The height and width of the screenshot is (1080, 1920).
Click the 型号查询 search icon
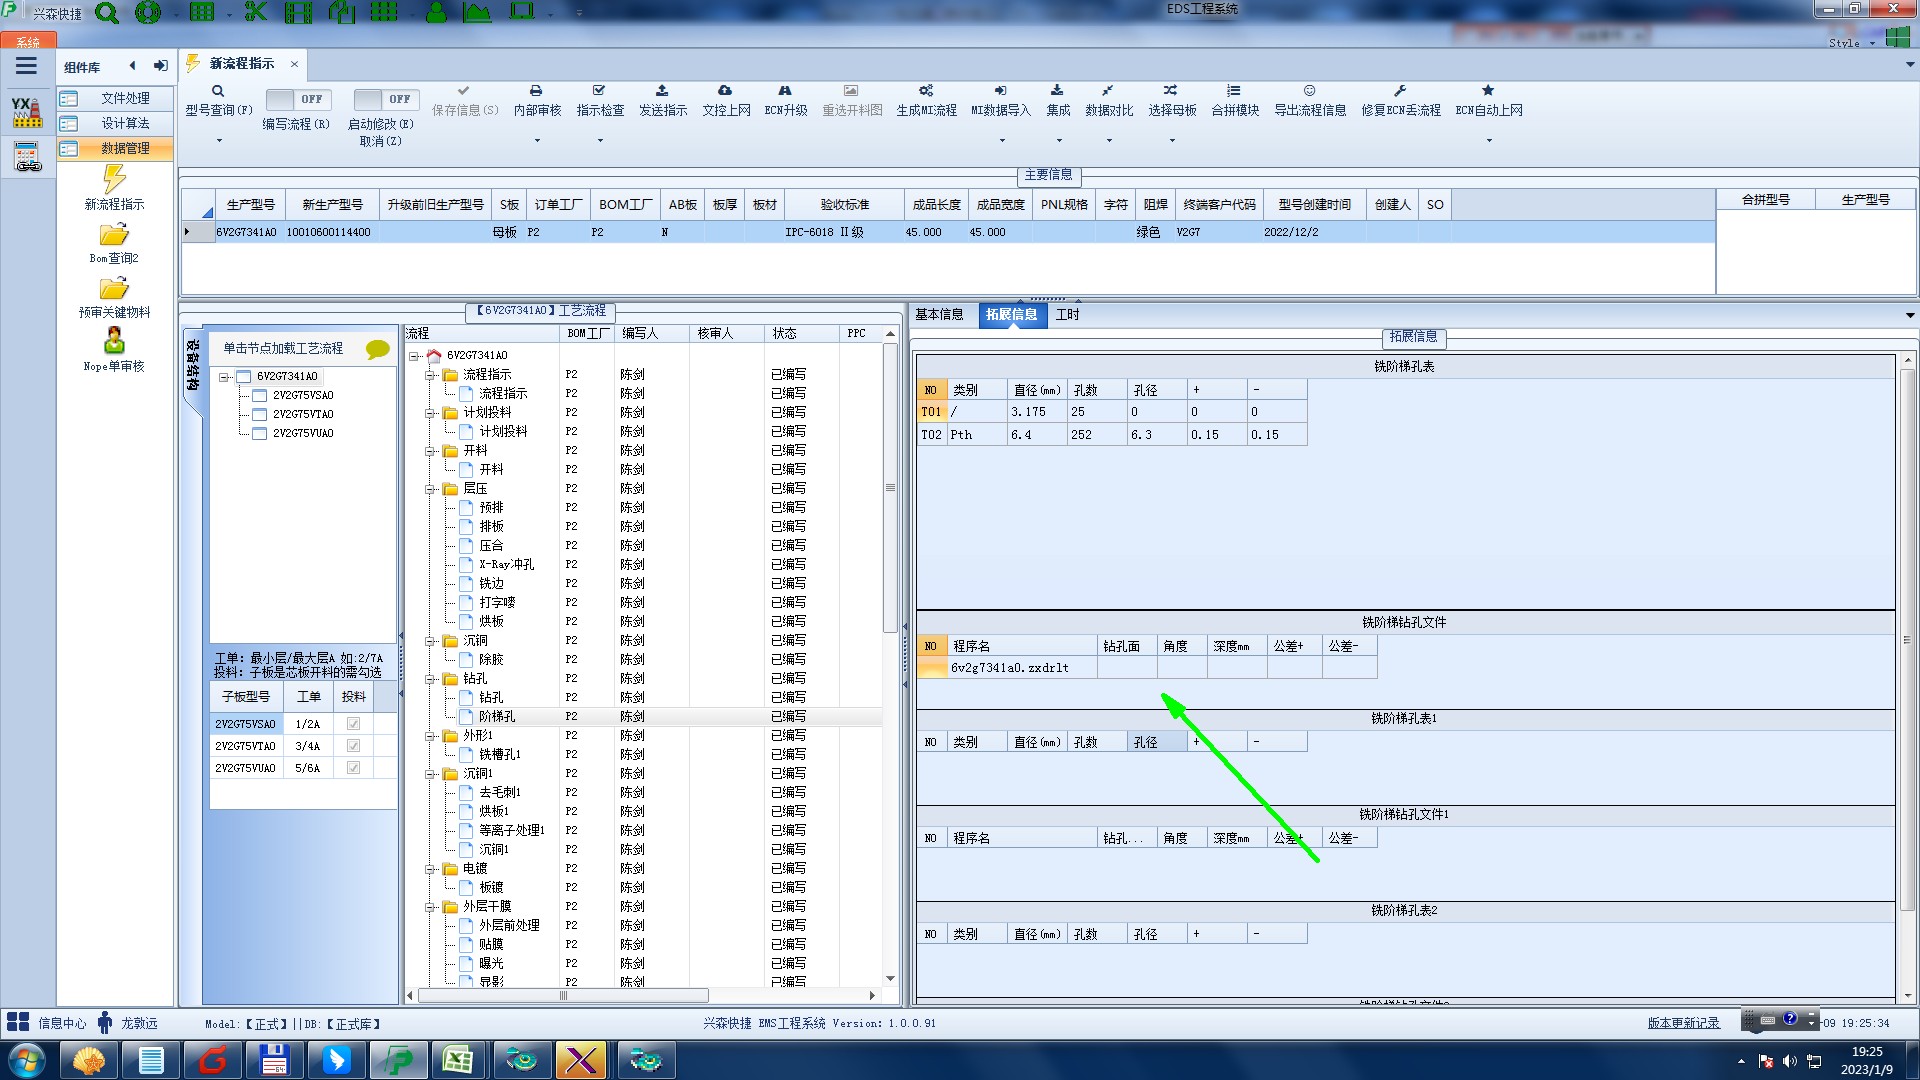(218, 91)
